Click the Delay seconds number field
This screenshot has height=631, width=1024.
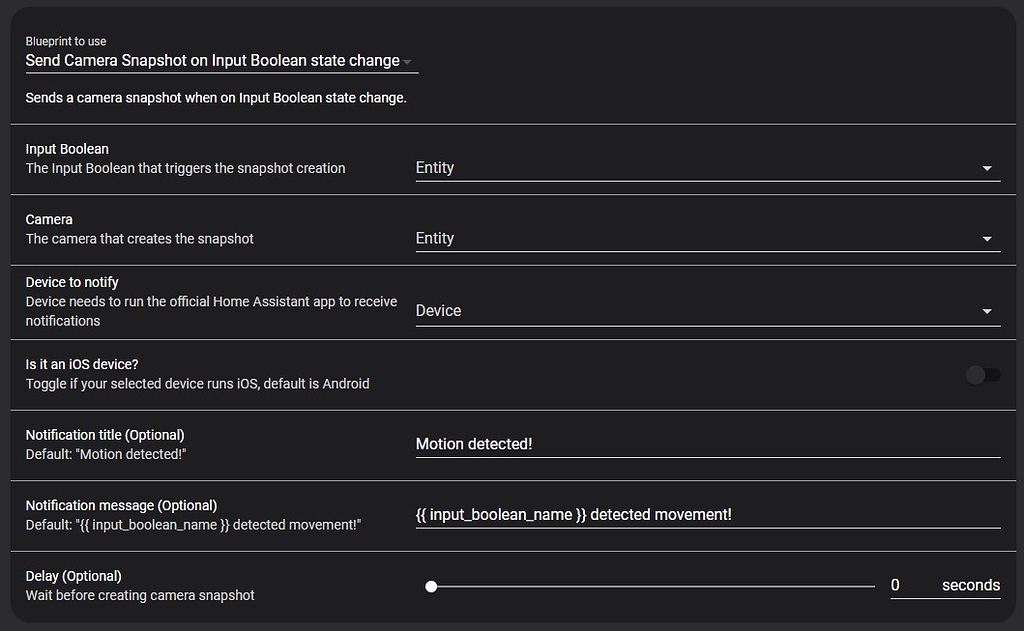tap(895, 584)
